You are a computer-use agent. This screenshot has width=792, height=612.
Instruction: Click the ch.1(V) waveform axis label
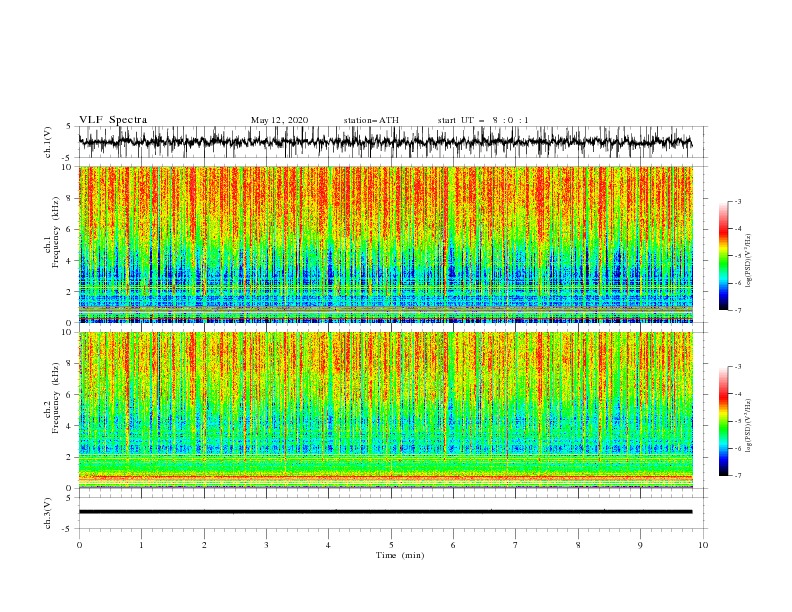coord(48,142)
